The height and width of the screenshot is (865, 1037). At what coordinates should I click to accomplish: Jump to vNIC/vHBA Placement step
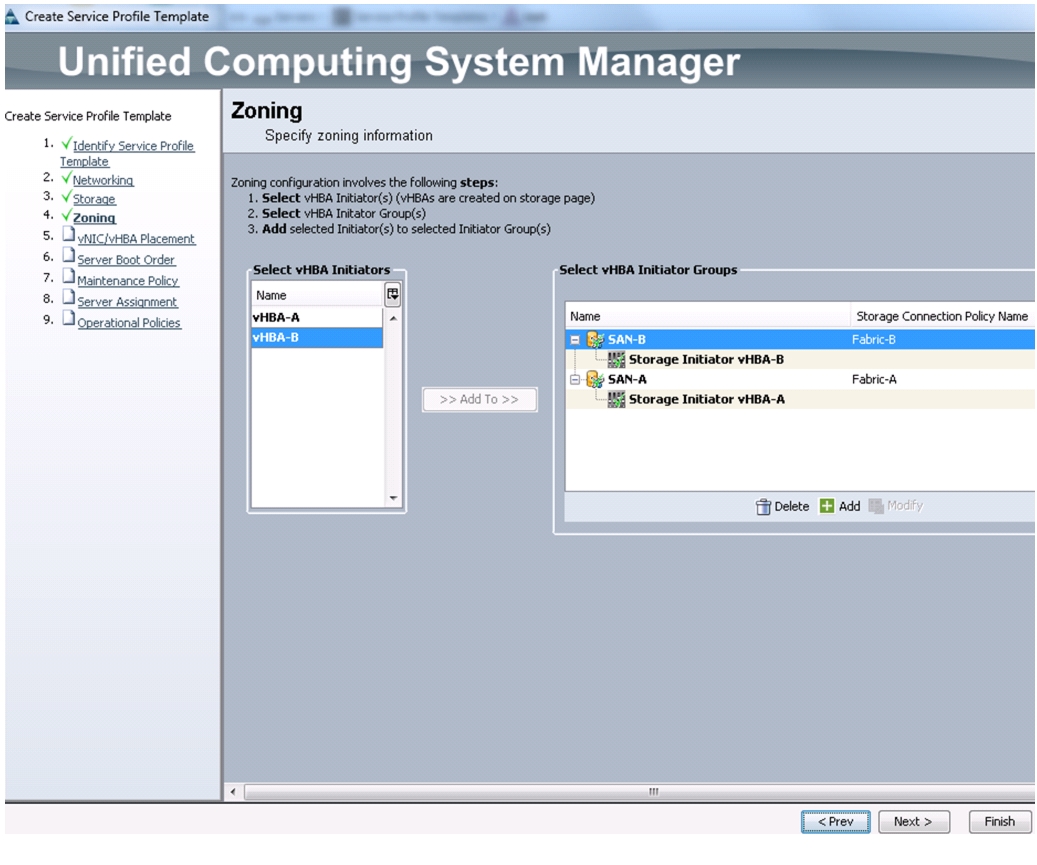click(136, 239)
